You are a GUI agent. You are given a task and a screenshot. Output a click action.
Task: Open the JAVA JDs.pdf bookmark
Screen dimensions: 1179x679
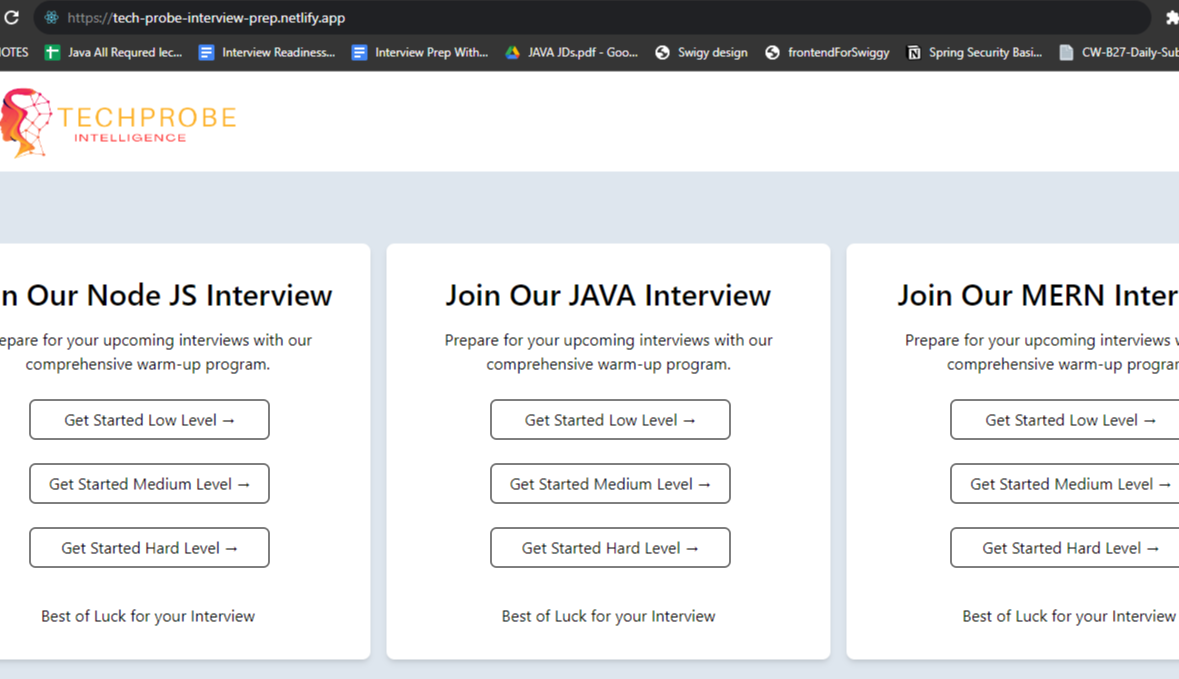click(x=571, y=52)
